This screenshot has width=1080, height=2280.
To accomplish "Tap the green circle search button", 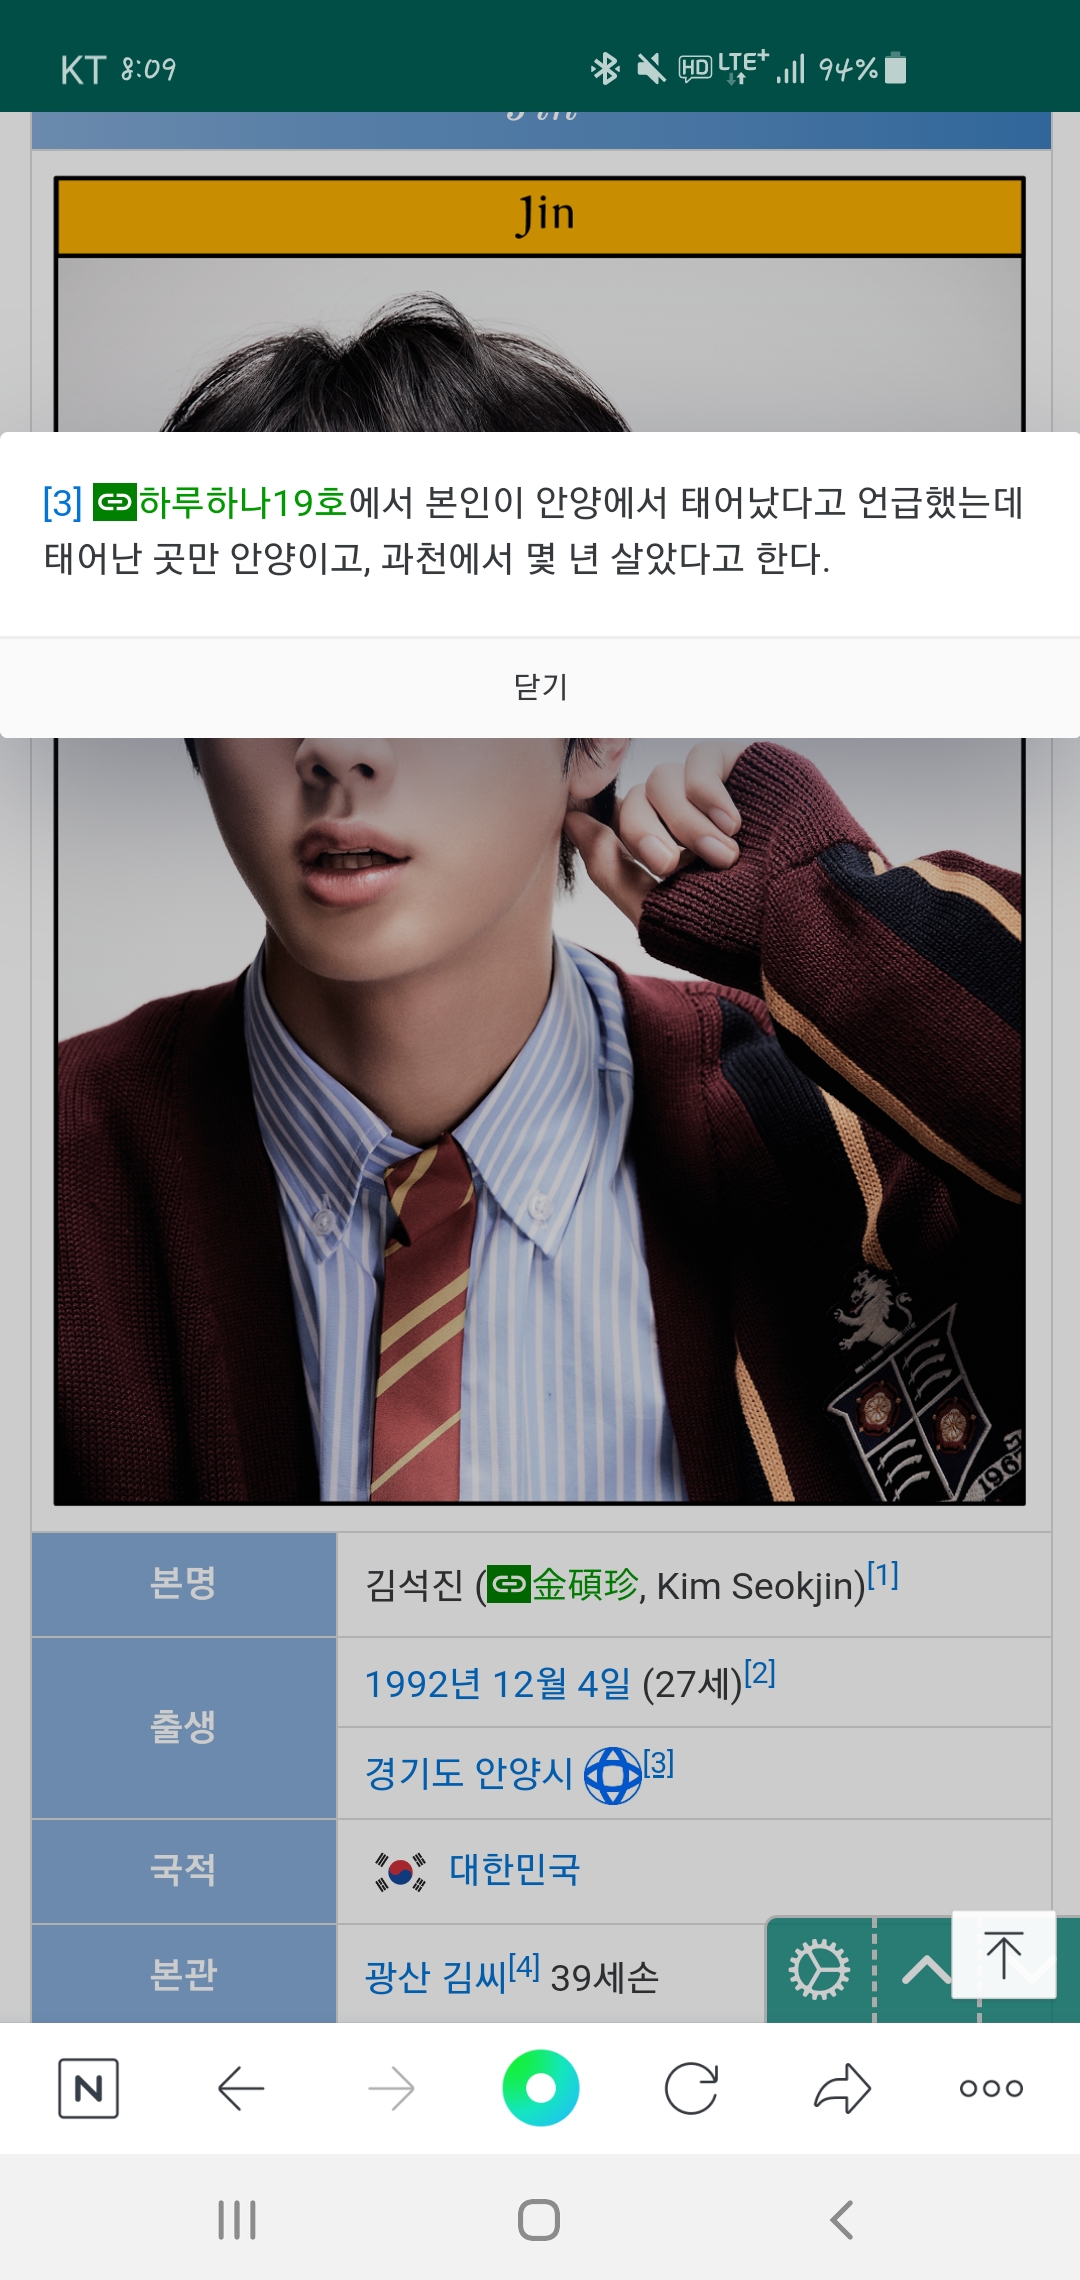I will point(540,2088).
